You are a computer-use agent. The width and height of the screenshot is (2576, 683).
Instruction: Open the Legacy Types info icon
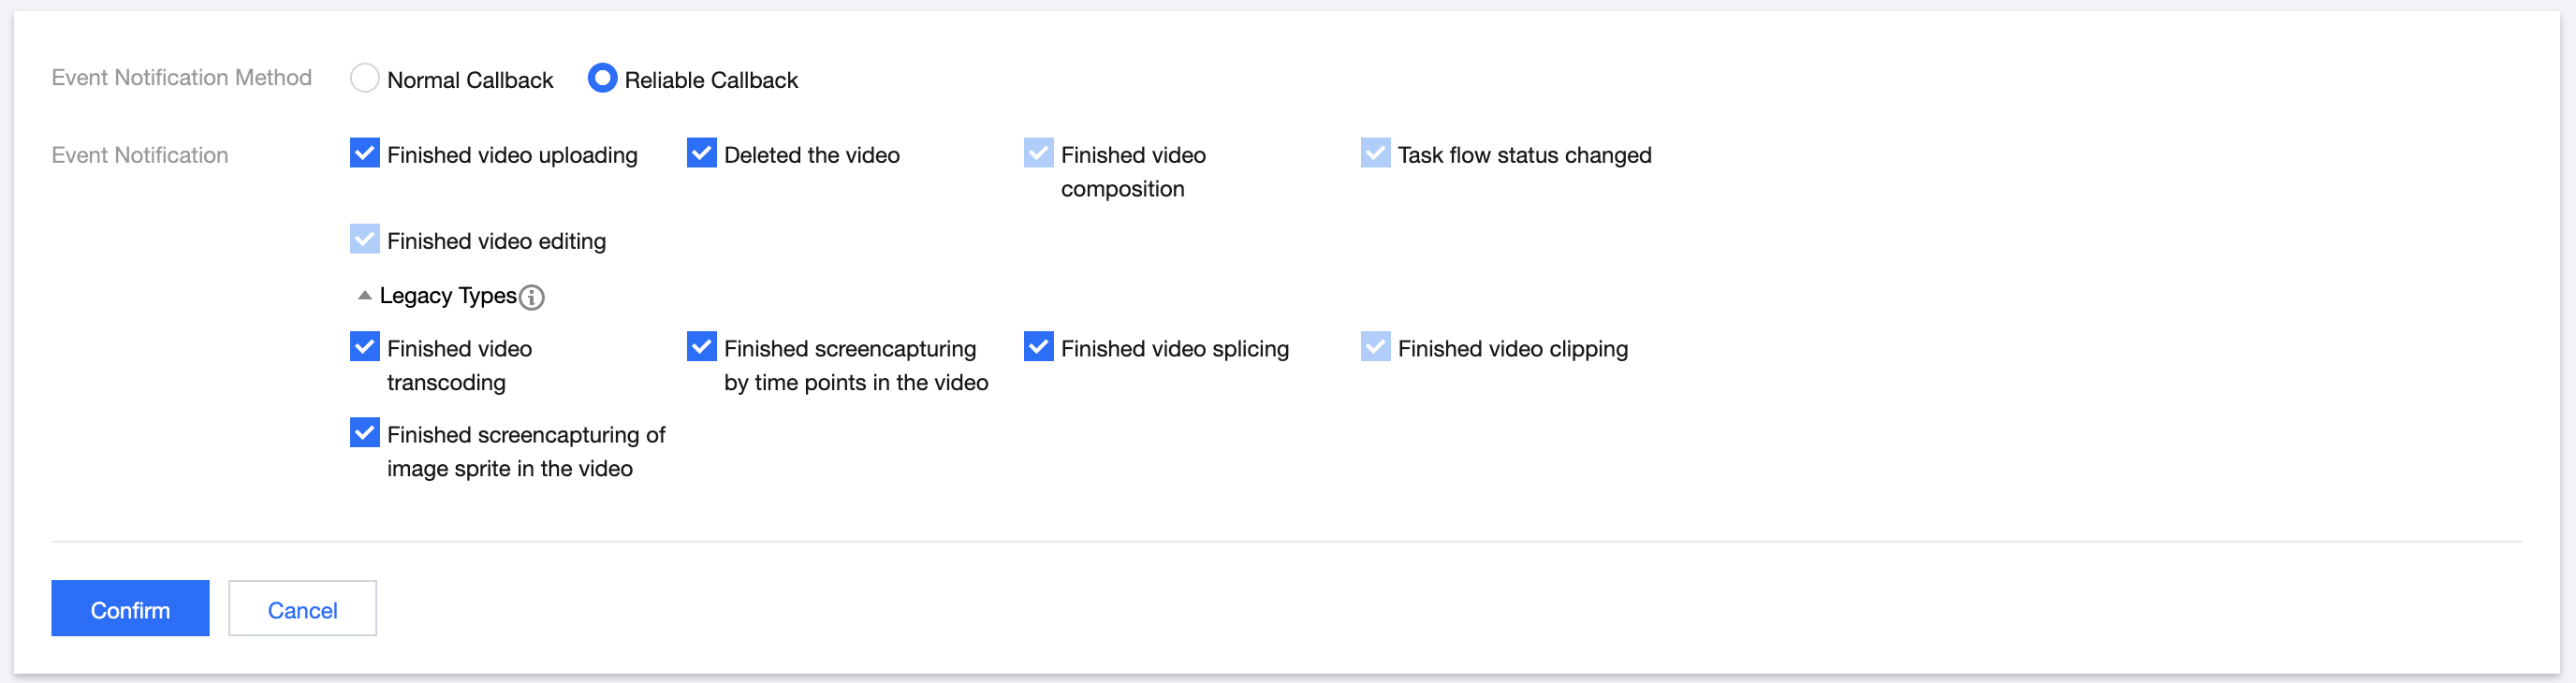(x=532, y=297)
